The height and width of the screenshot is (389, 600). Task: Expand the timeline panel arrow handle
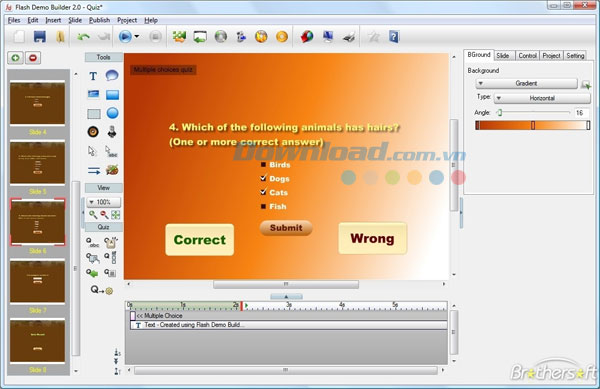tap(286, 296)
